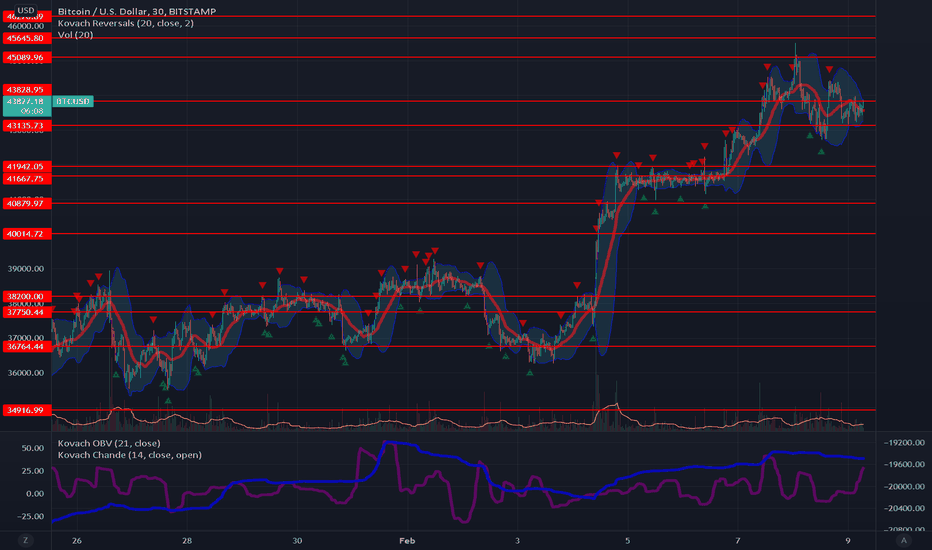Screen dimensions: 932x550
Task: Click the −20000.00 value on OBV axis
Action: tap(903, 486)
